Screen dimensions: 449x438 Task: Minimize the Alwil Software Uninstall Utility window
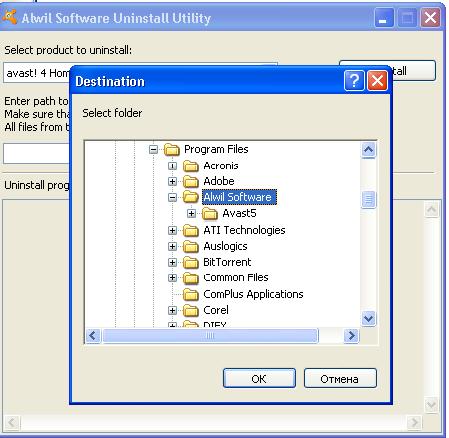[x=384, y=18]
